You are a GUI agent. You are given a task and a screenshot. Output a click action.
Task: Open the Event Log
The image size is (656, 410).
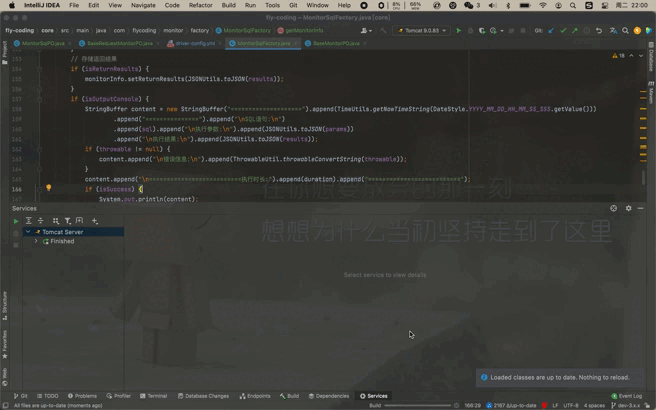tap(627, 396)
